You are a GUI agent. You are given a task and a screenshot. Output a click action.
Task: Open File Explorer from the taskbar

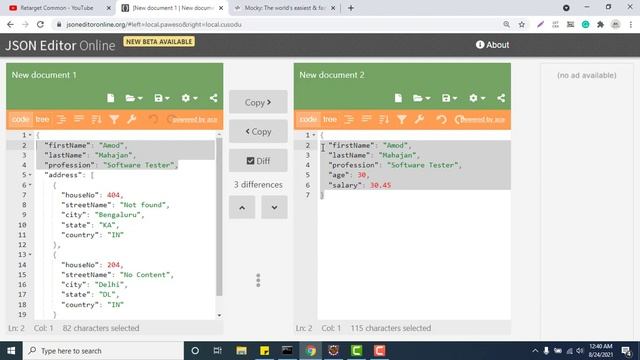click(x=241, y=351)
